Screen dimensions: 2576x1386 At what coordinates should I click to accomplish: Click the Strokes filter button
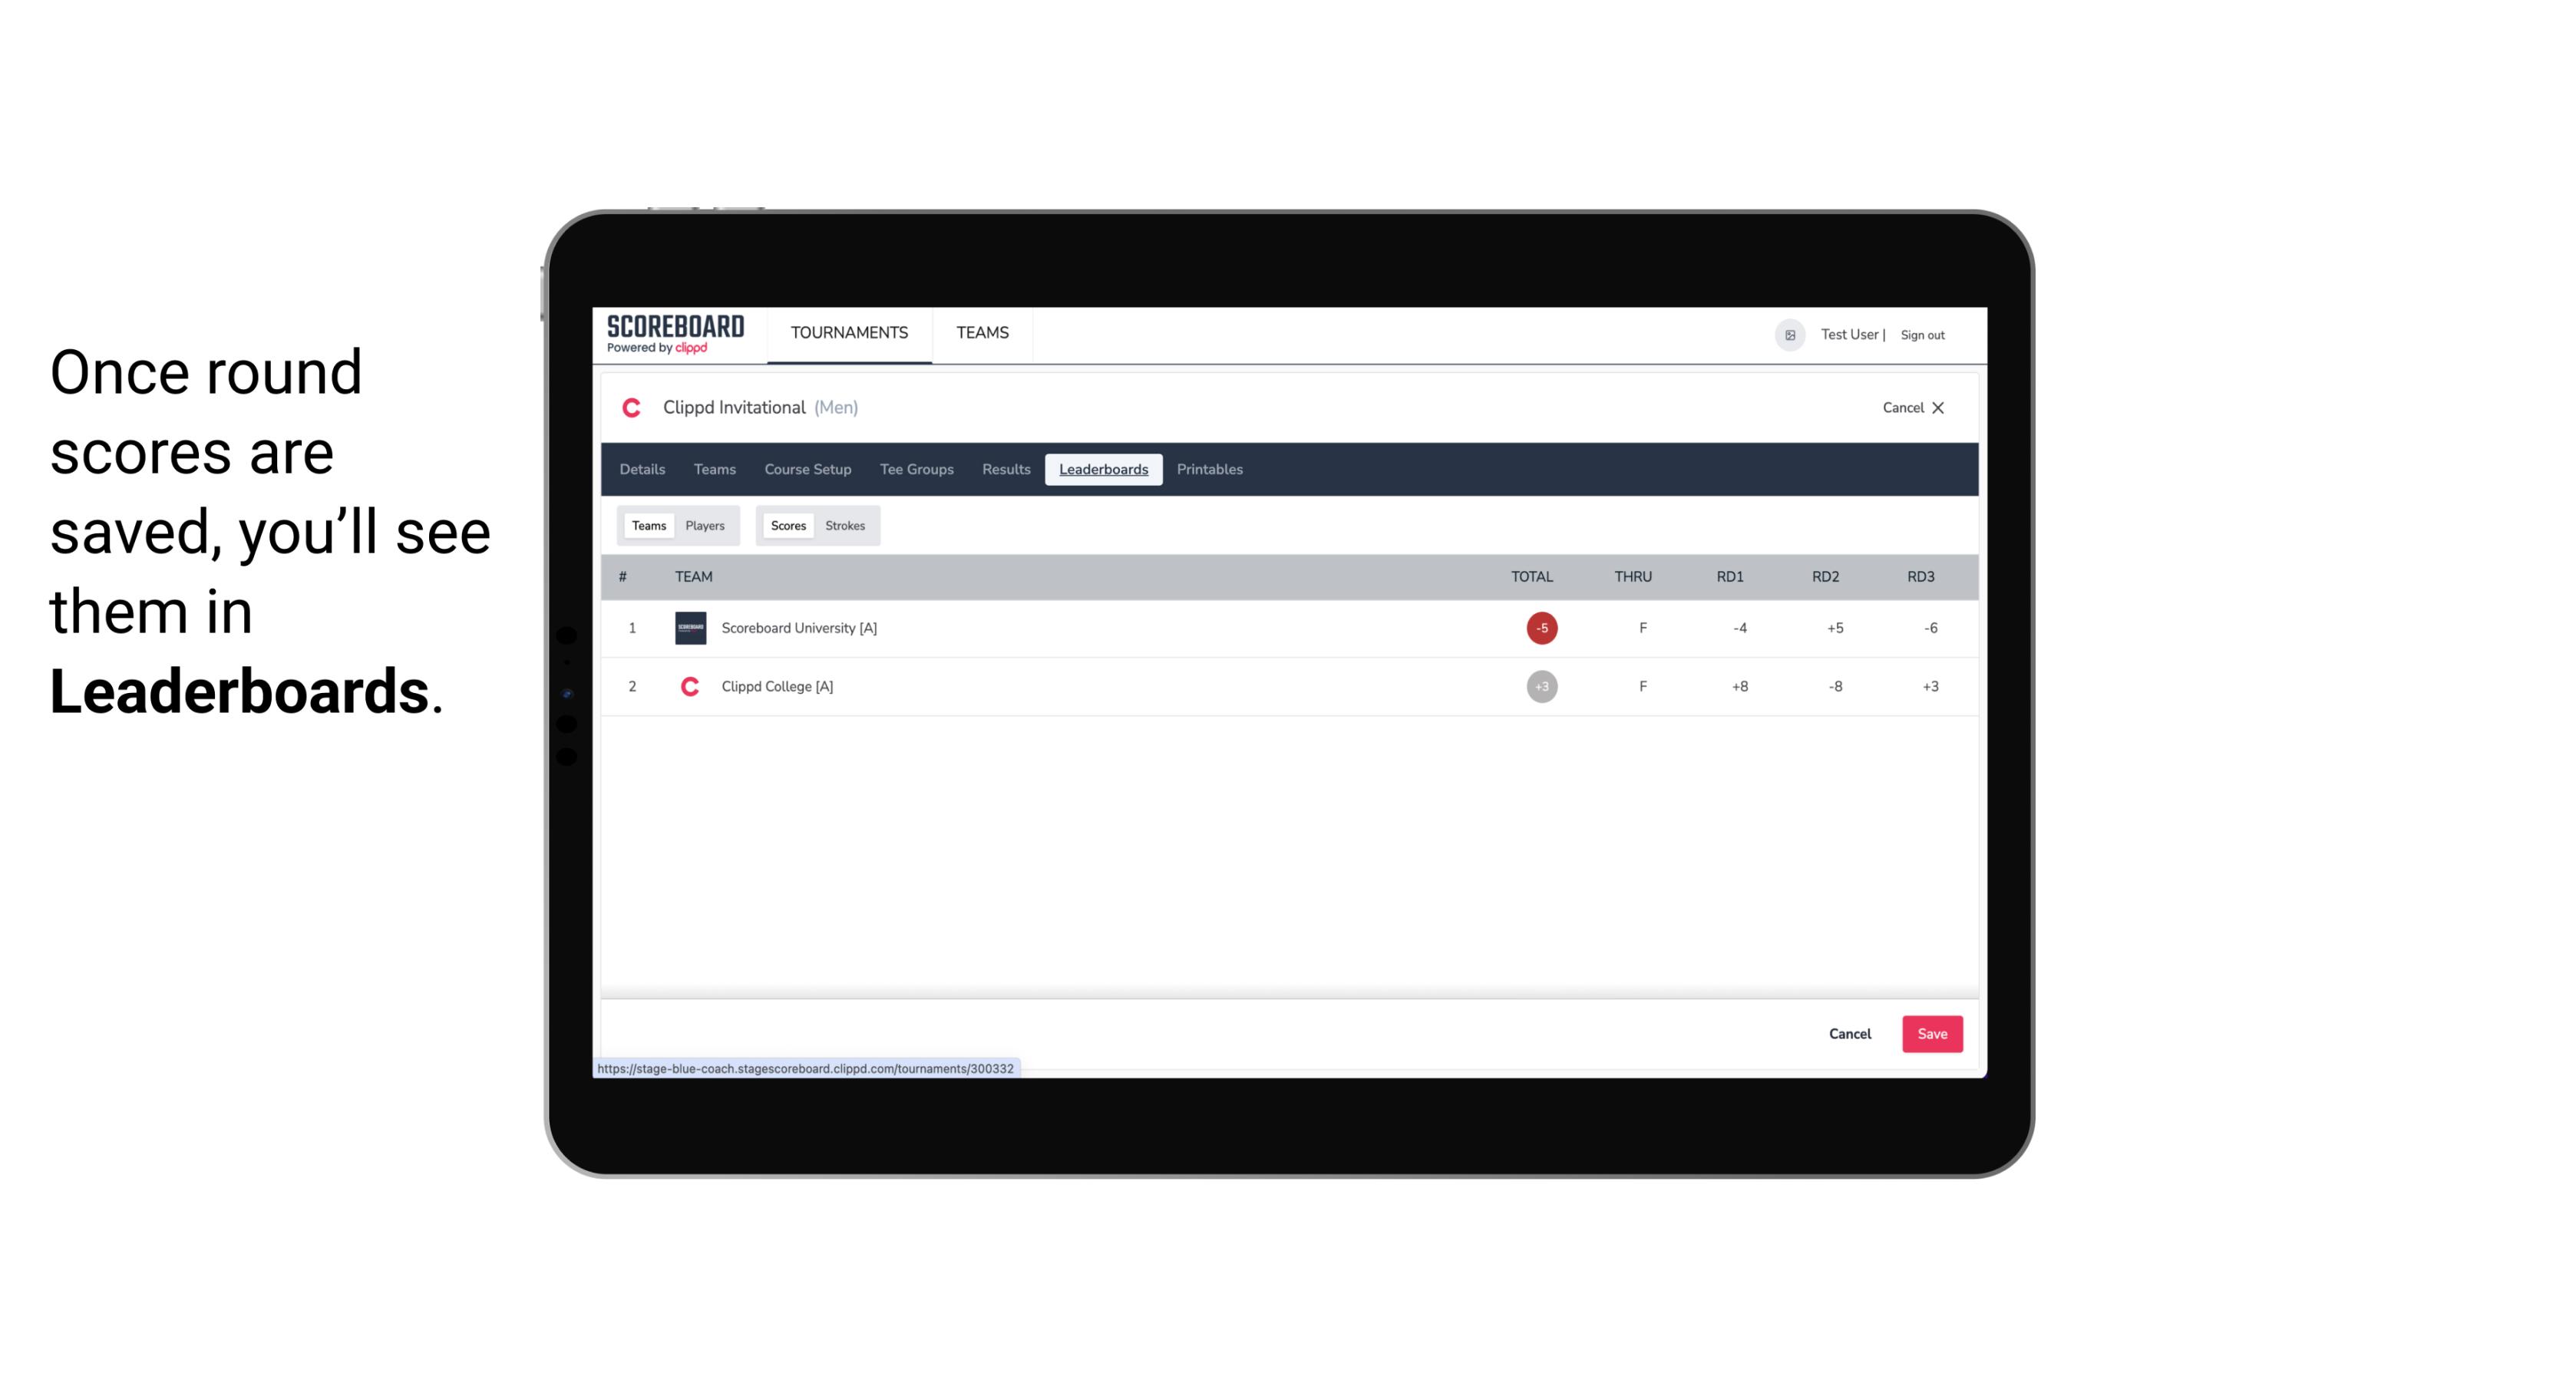click(x=845, y=524)
